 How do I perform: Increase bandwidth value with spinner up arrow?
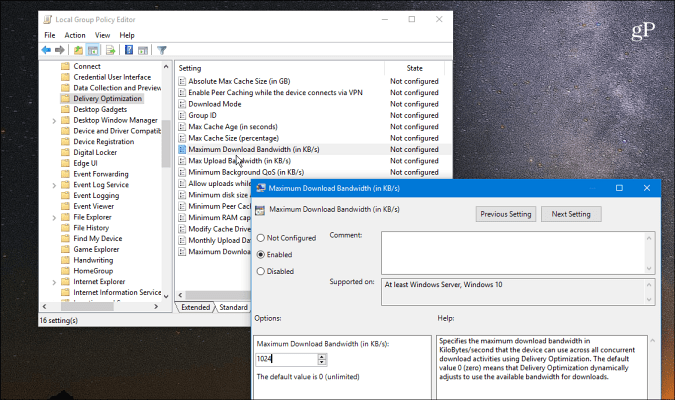322,357
